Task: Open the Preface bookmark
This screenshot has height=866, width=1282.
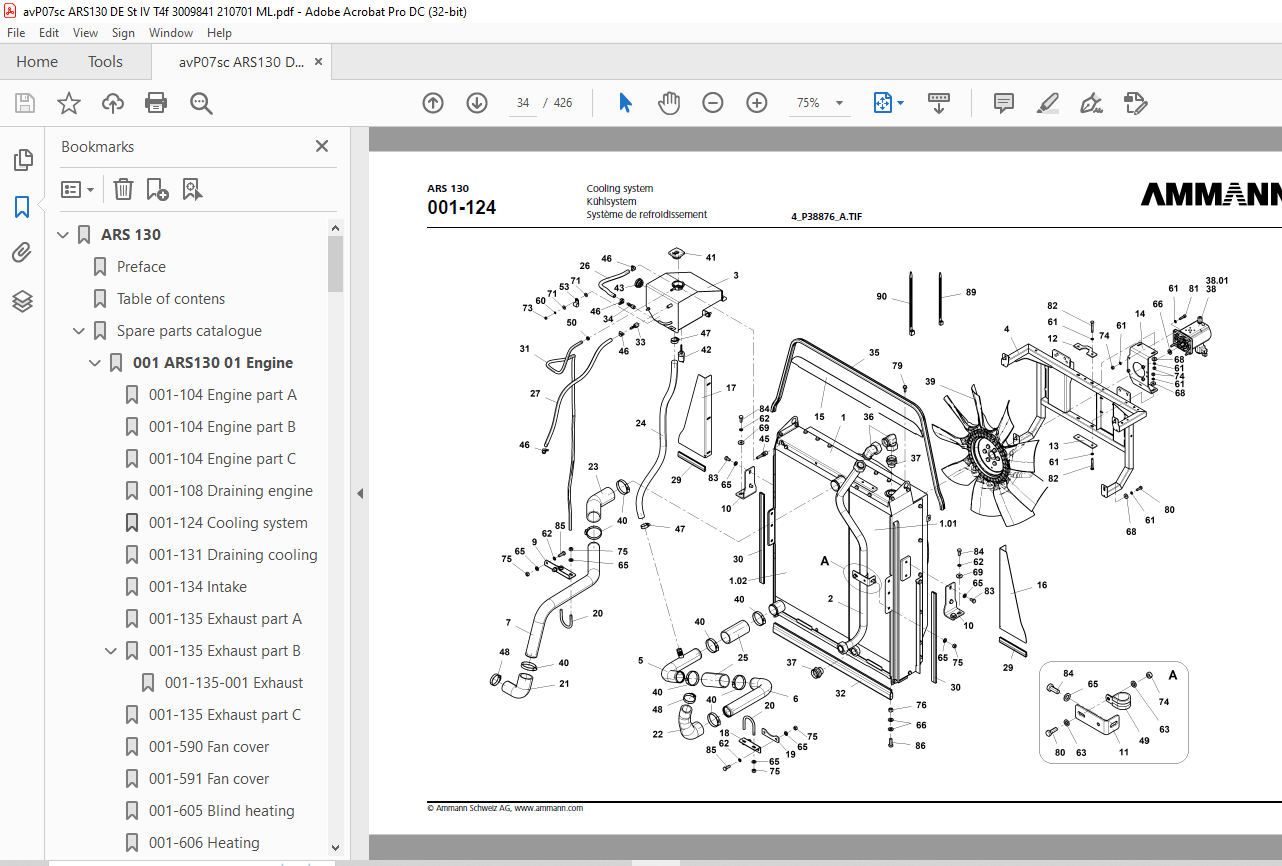Action: coord(141,267)
